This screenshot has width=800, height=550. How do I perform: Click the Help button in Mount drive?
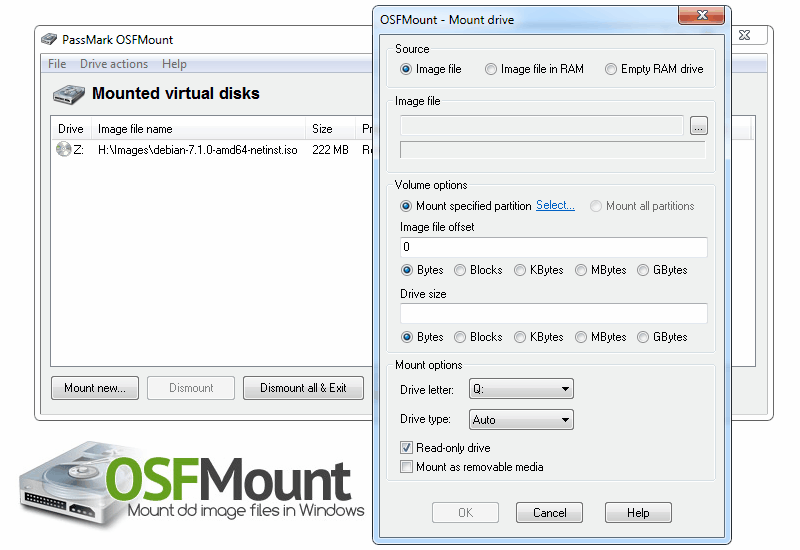638,512
